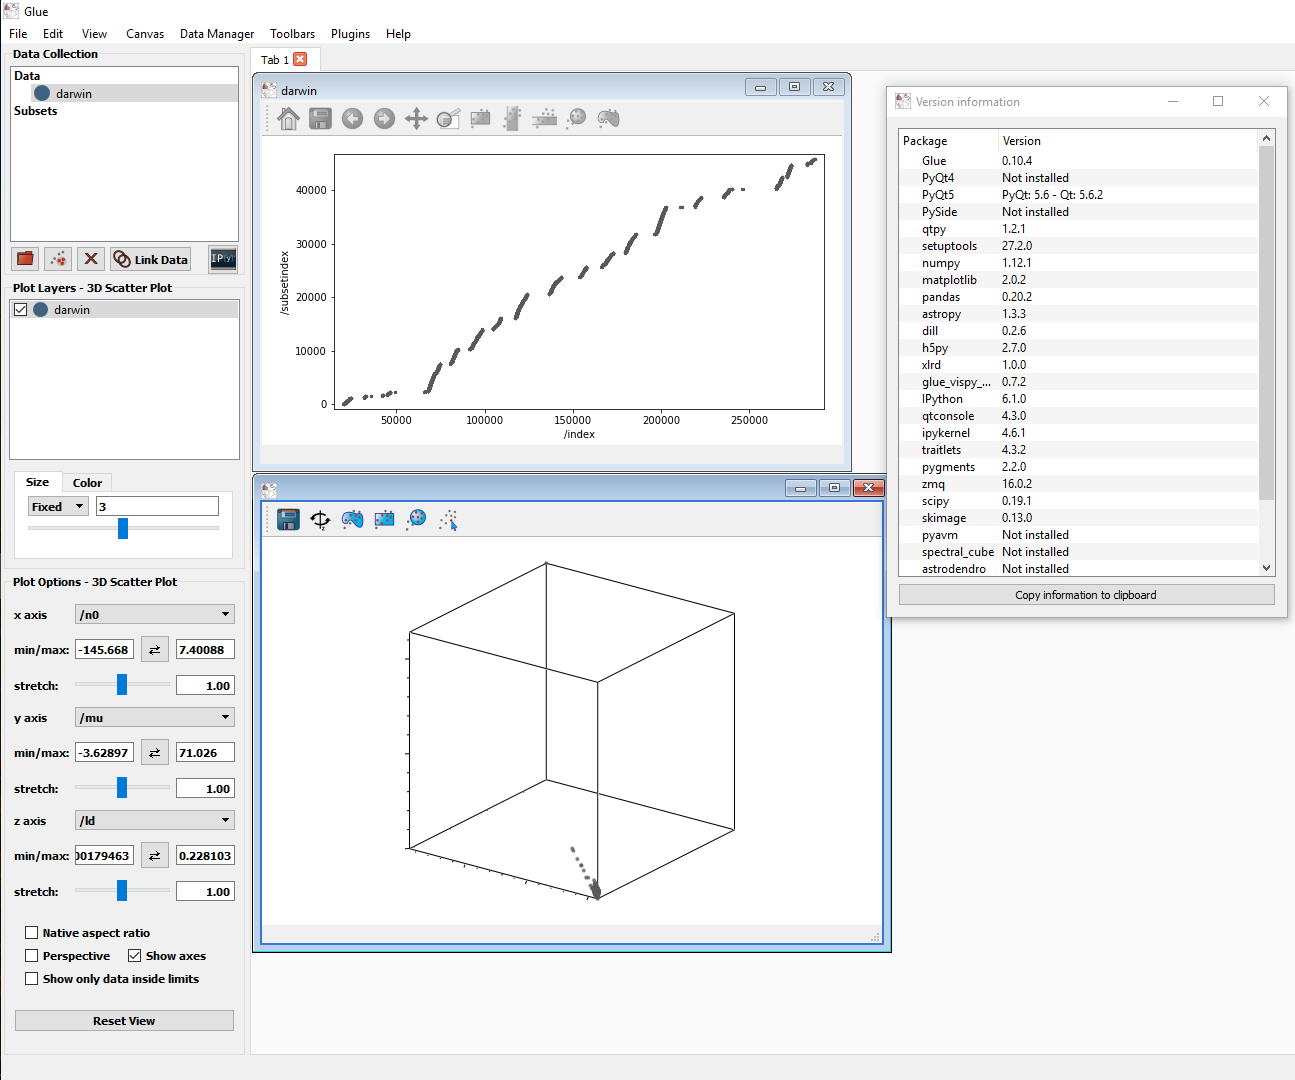1295x1080 pixels.
Task: Open the Fixed size mode dropdown
Action: pos(57,505)
